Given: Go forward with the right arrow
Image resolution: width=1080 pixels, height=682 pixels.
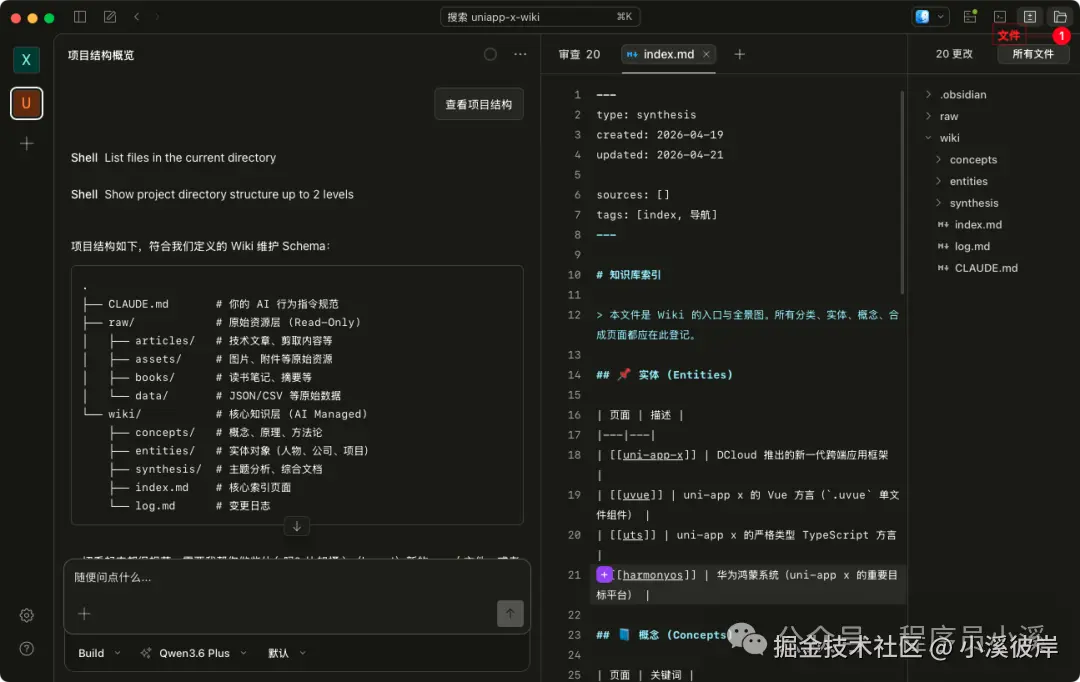Looking at the screenshot, I should (x=157, y=17).
